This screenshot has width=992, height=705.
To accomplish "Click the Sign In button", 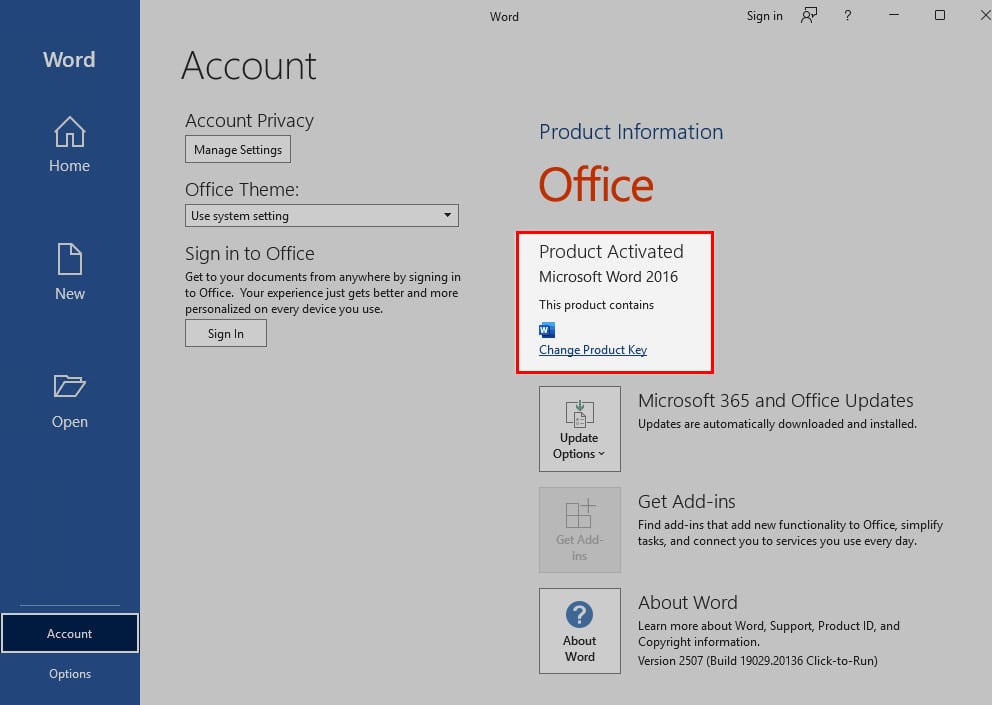I will point(226,333).
